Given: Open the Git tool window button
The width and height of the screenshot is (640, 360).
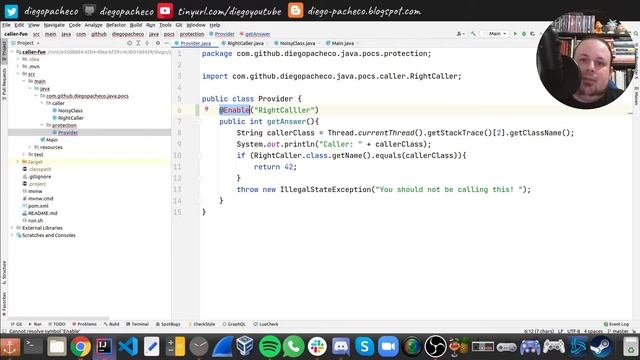Looking at the screenshot, I should click(16, 324).
